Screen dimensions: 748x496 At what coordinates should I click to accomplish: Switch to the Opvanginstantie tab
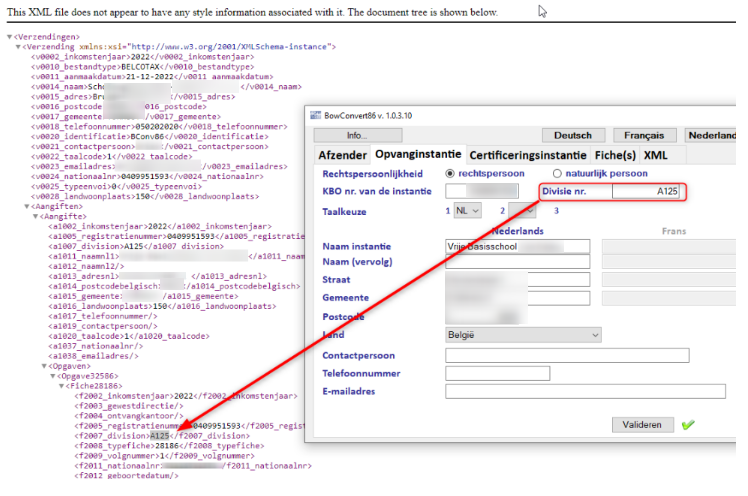point(418,154)
